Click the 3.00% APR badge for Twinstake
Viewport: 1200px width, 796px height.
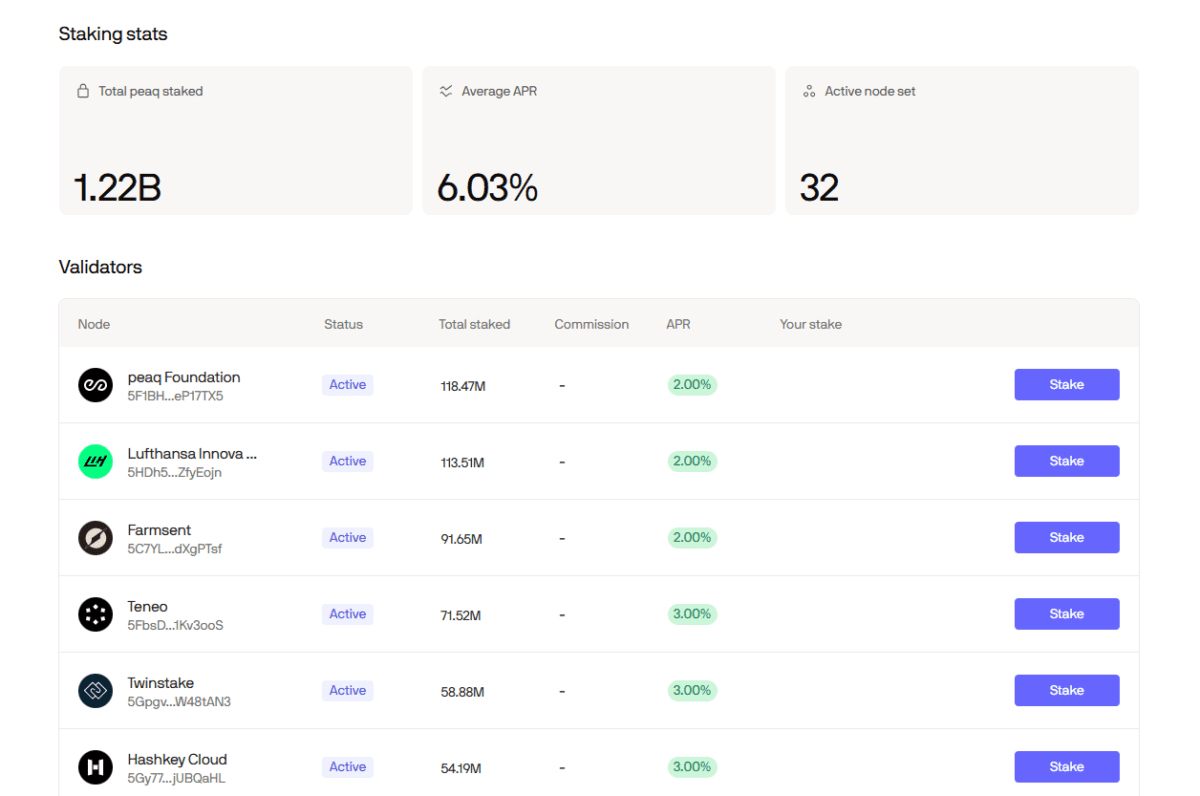[x=692, y=691]
